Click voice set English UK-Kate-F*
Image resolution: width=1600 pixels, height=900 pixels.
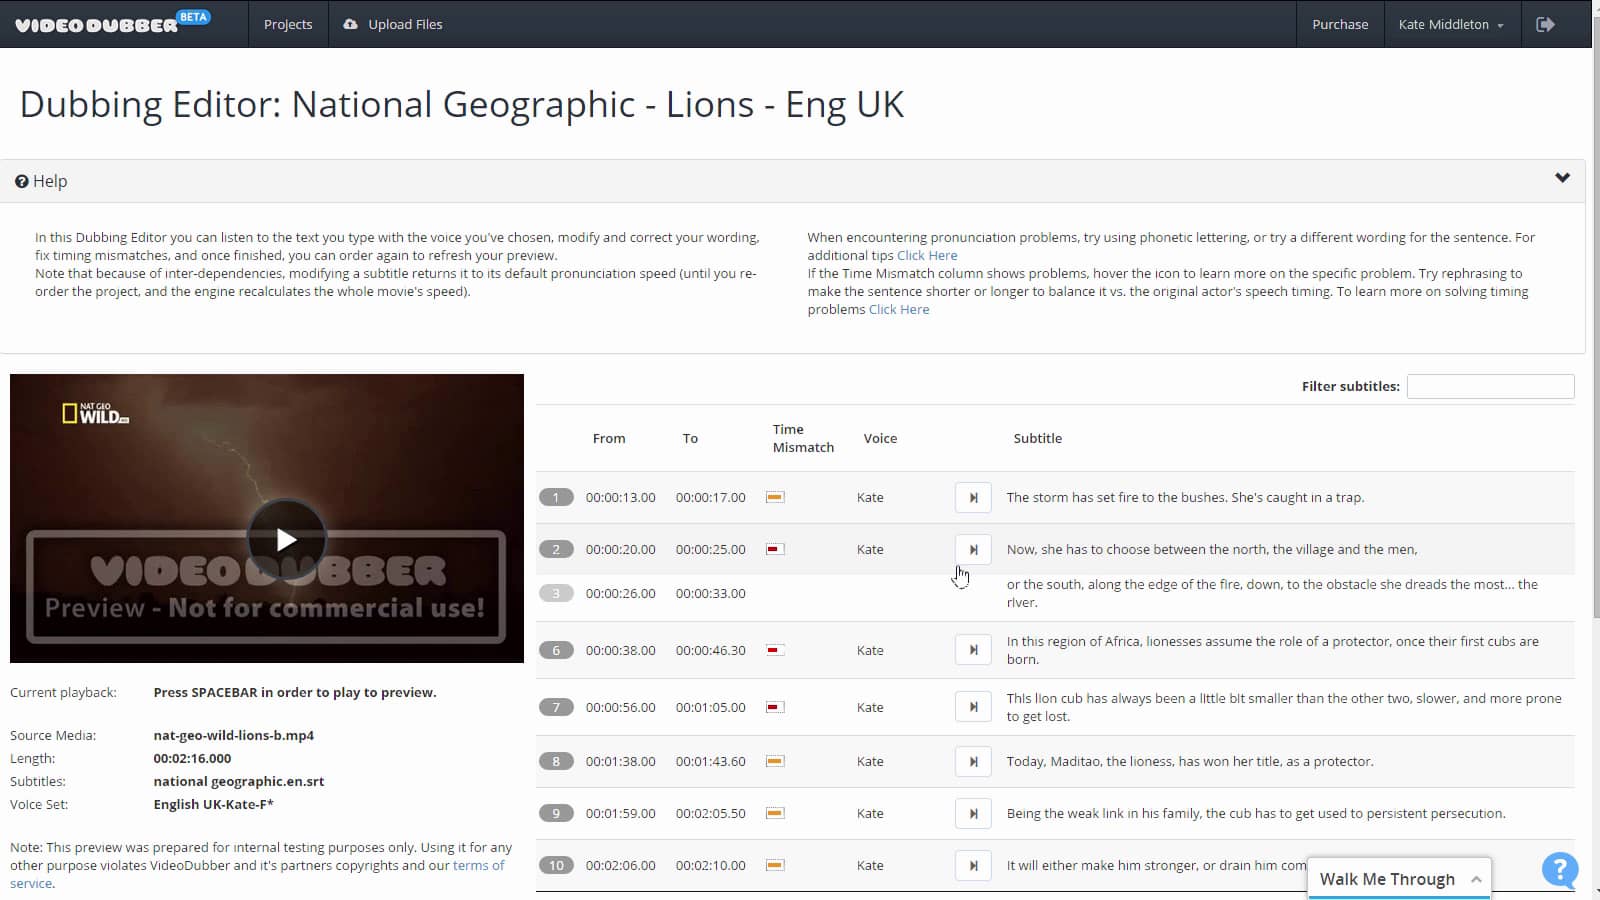213,804
